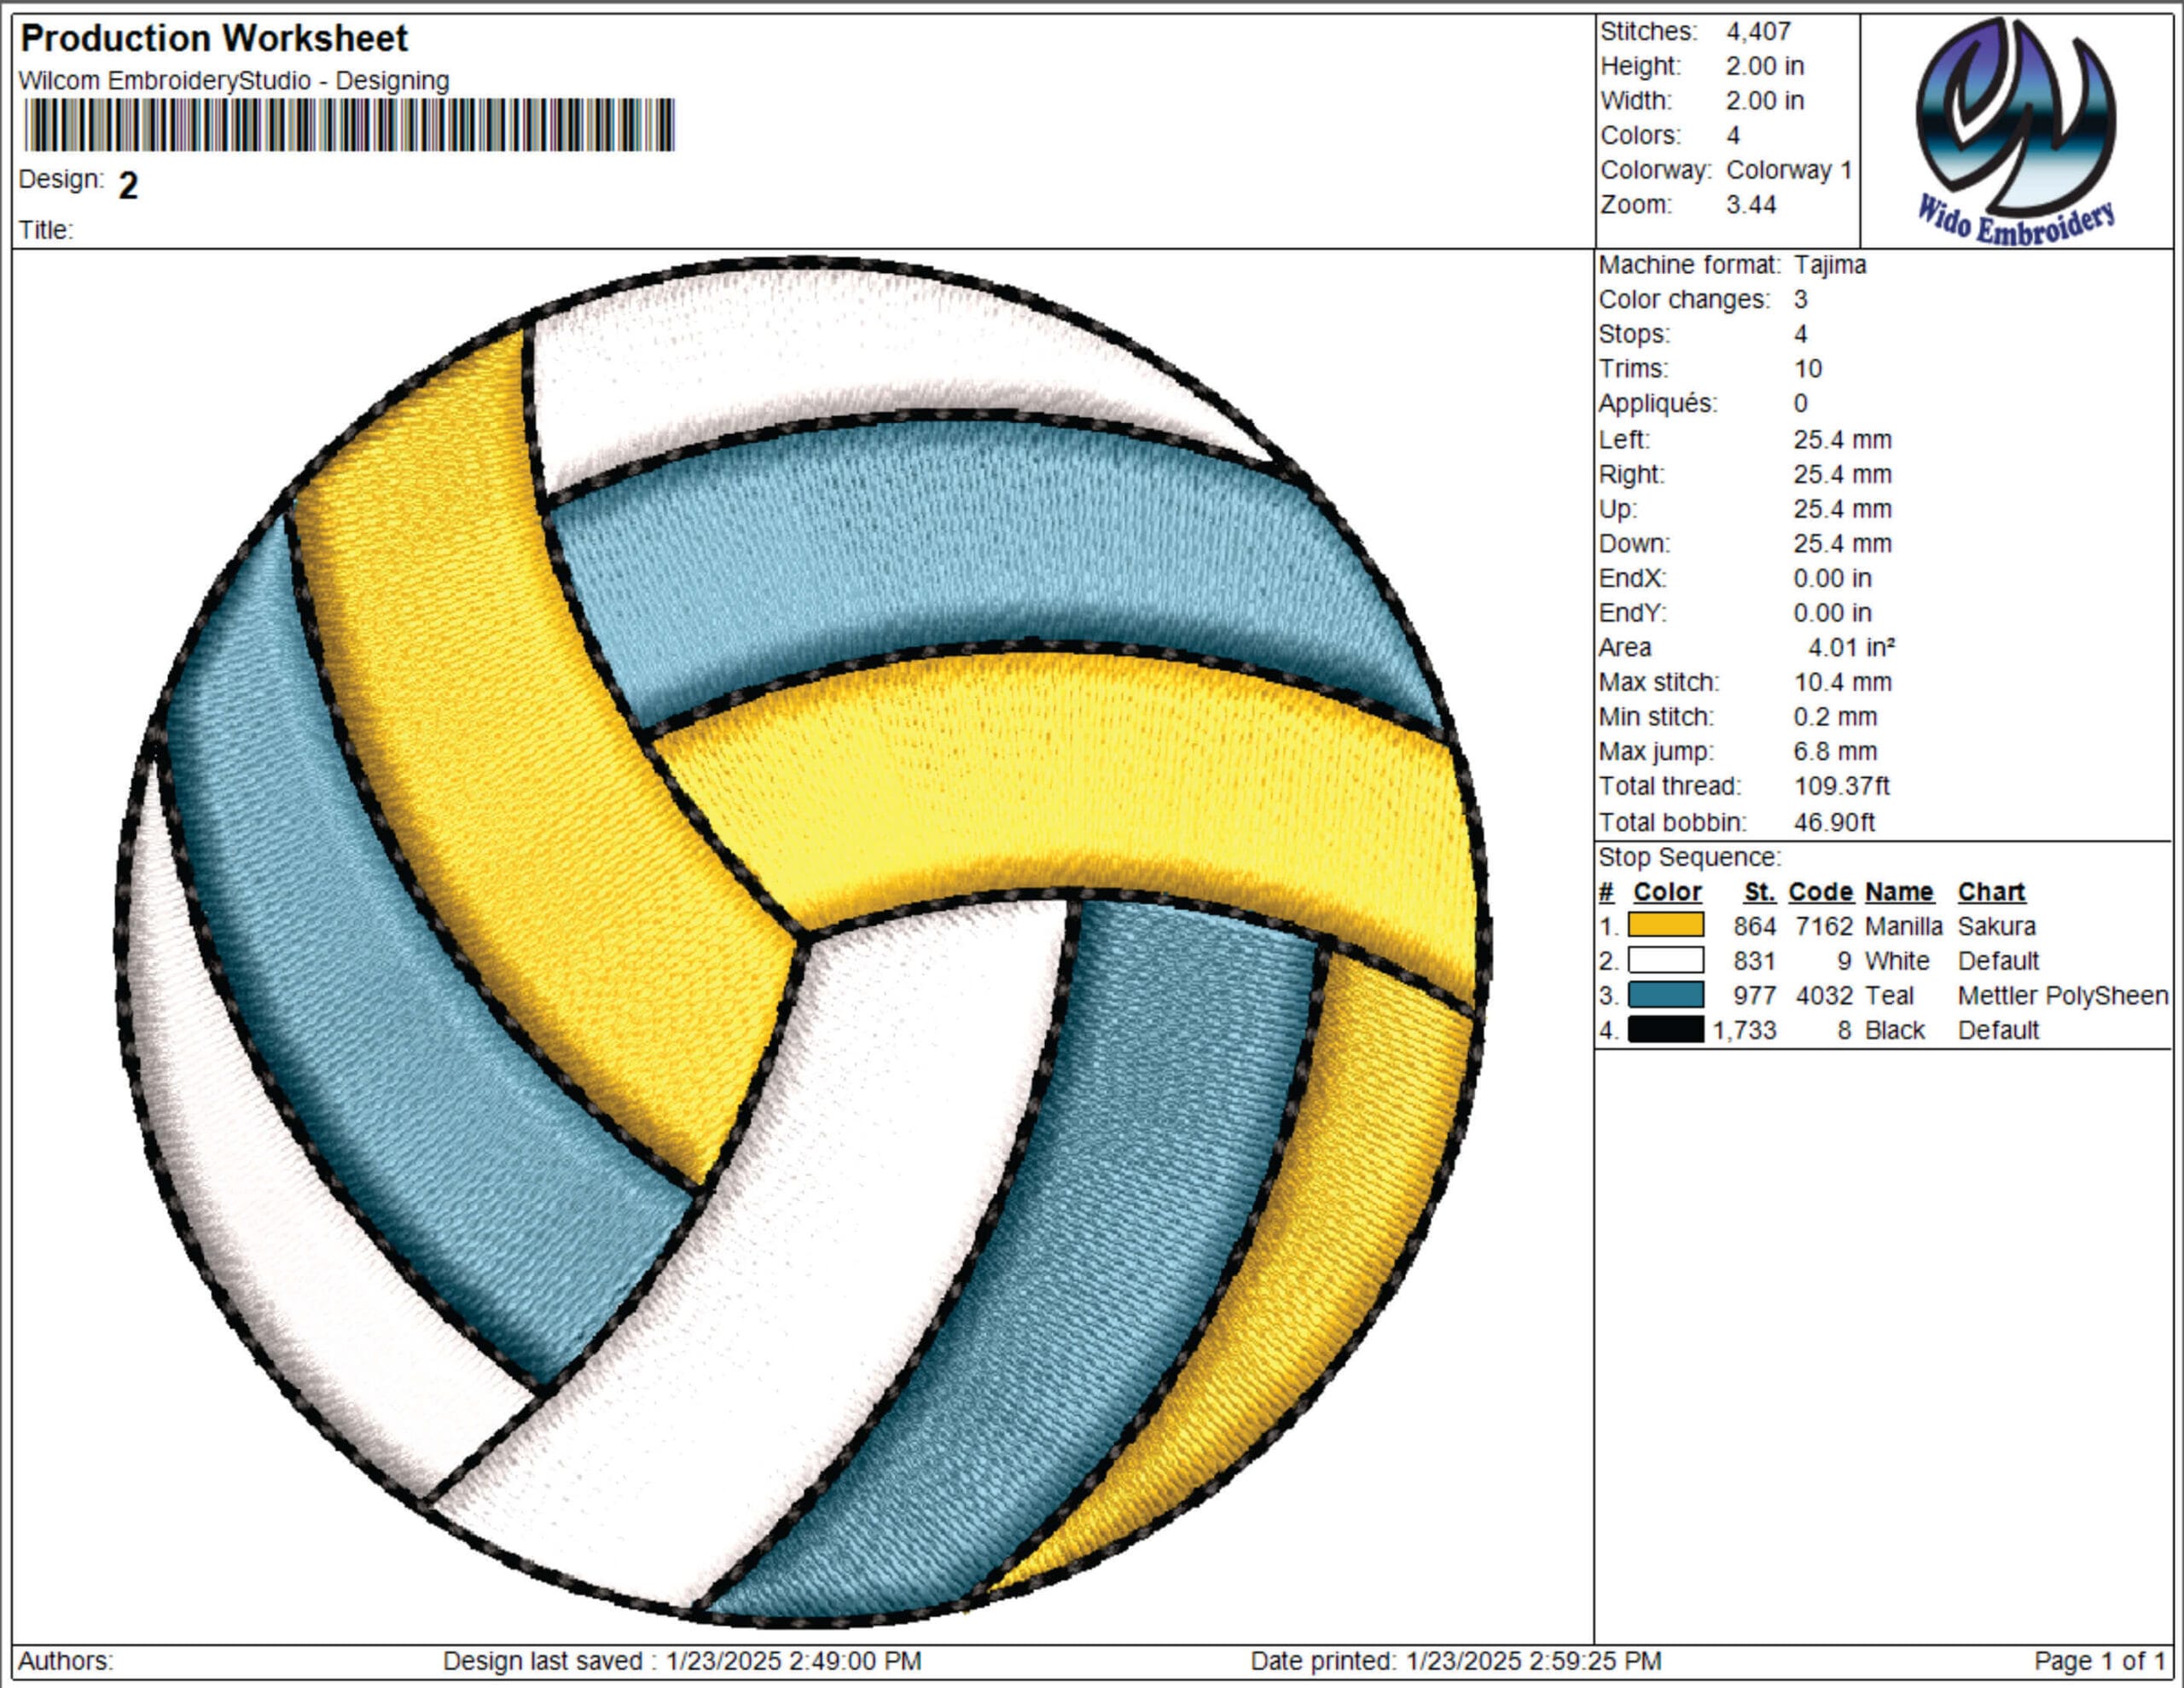Select the Manilla yellow color swatch
Screen dimensions: 2184x1688
1666,925
